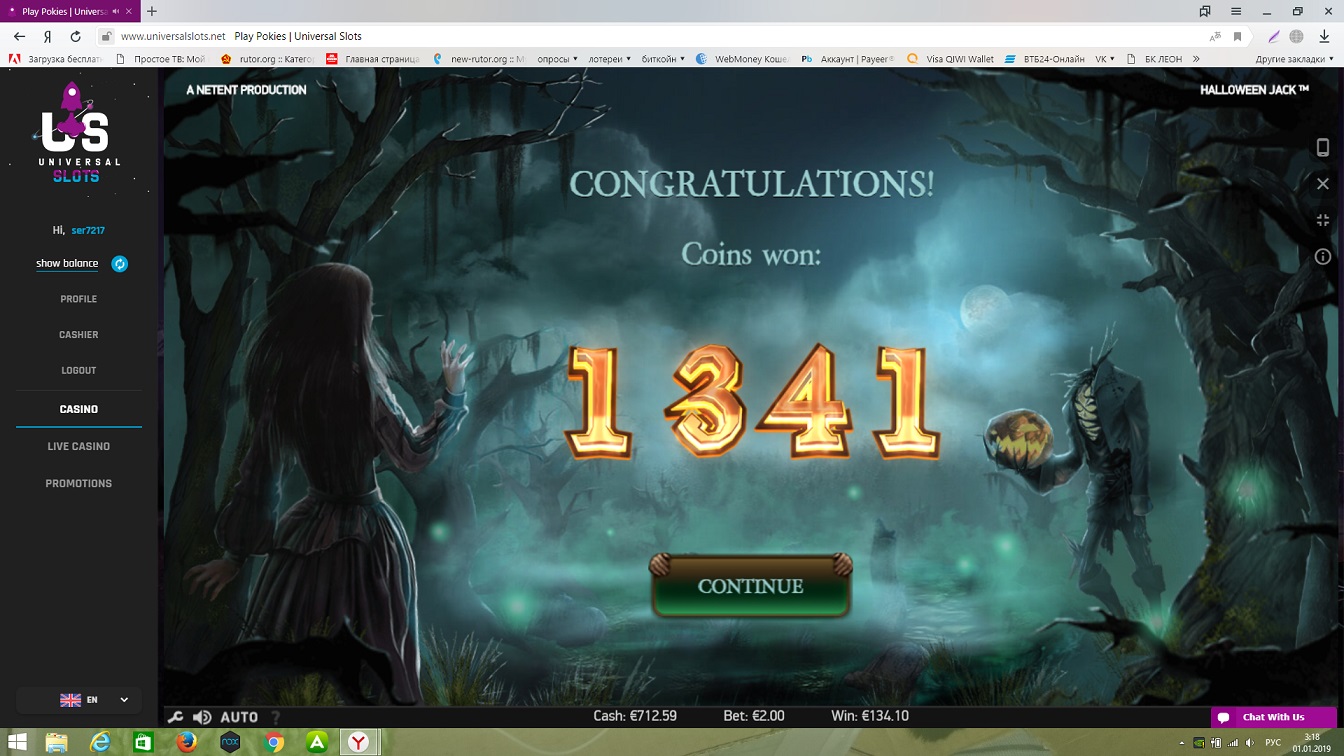Image resolution: width=1344 pixels, height=756 pixels.
Task: Click the Universal Slots rocket logo
Action: pyautogui.click(x=78, y=132)
